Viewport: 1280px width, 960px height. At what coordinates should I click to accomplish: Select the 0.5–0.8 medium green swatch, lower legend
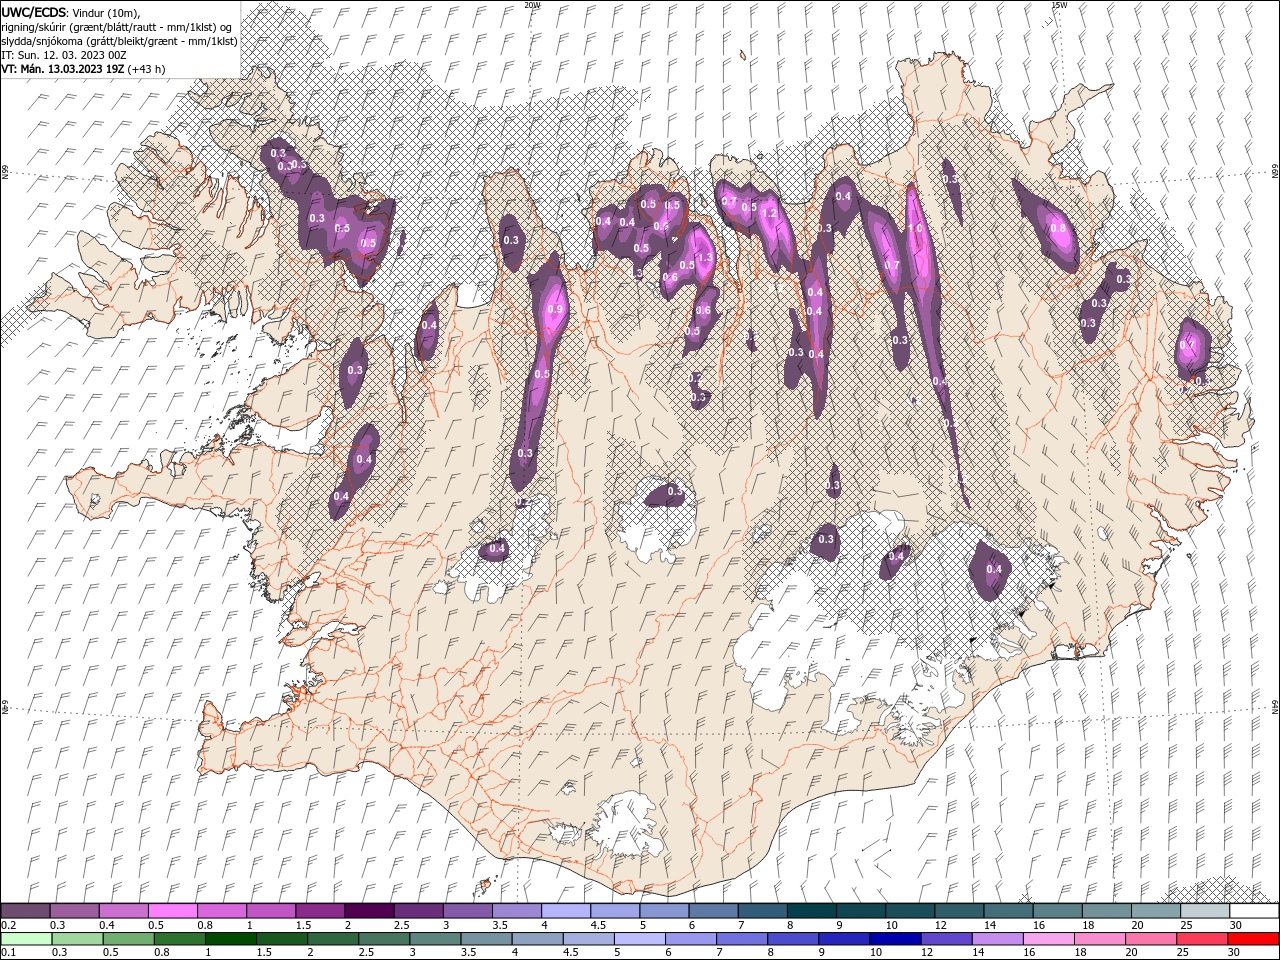coord(131,939)
